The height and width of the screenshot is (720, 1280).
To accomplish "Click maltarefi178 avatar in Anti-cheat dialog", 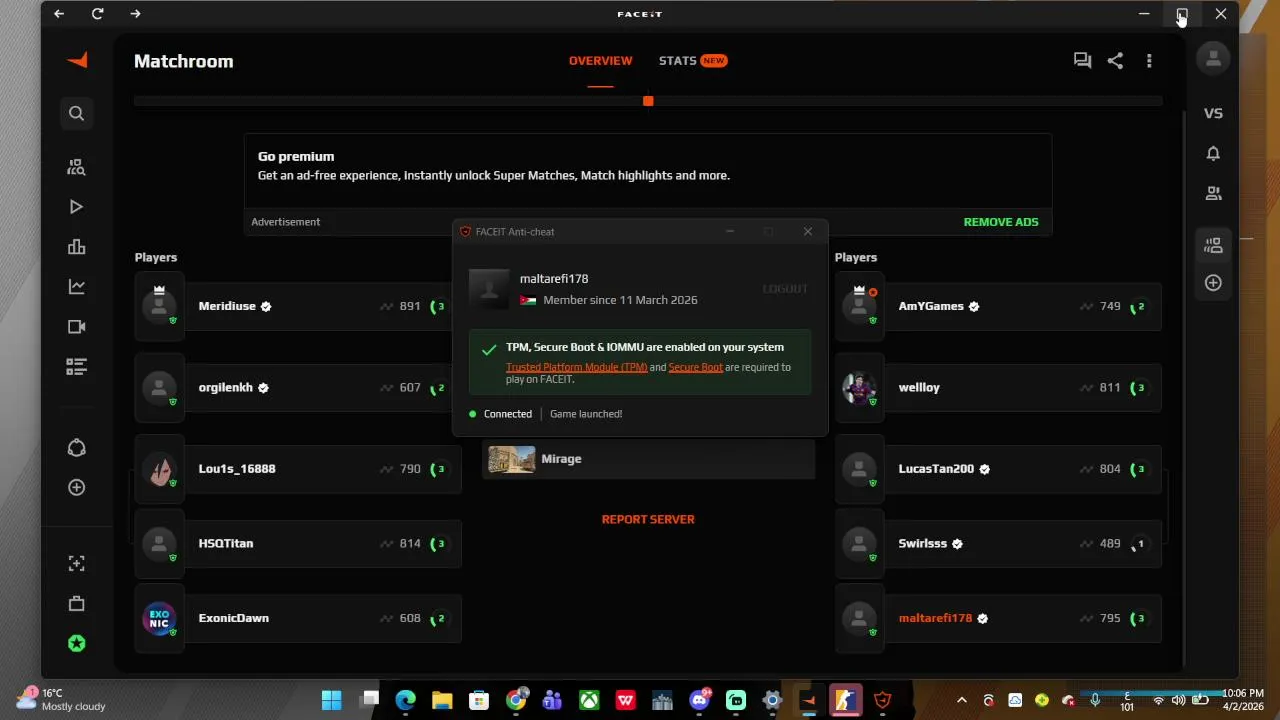I will [489, 289].
